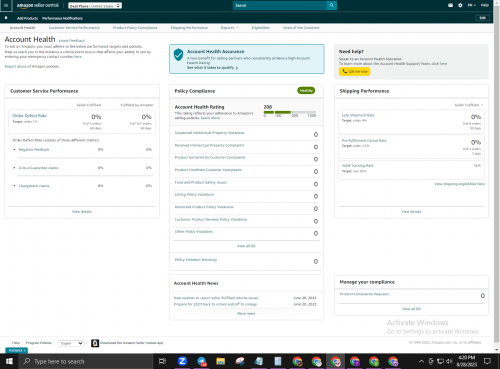Click the search magnifier button
Screen dimensions: 500x369
[332, 5]
